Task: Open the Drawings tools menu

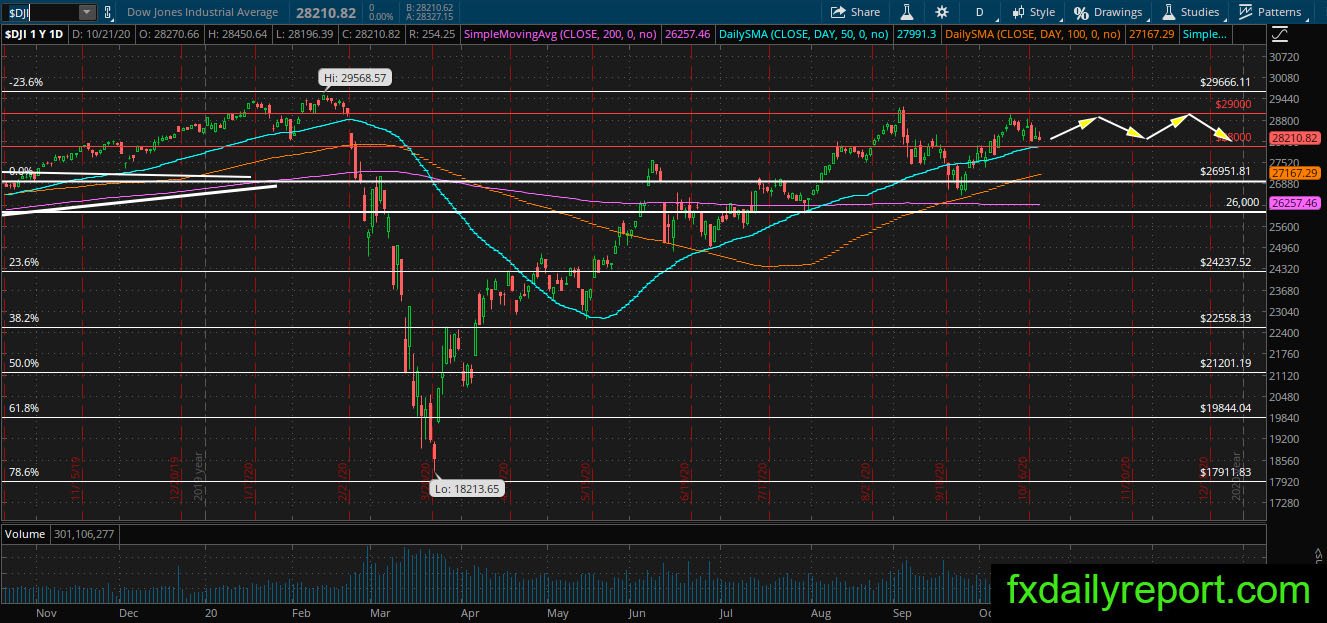Action: click(1108, 12)
